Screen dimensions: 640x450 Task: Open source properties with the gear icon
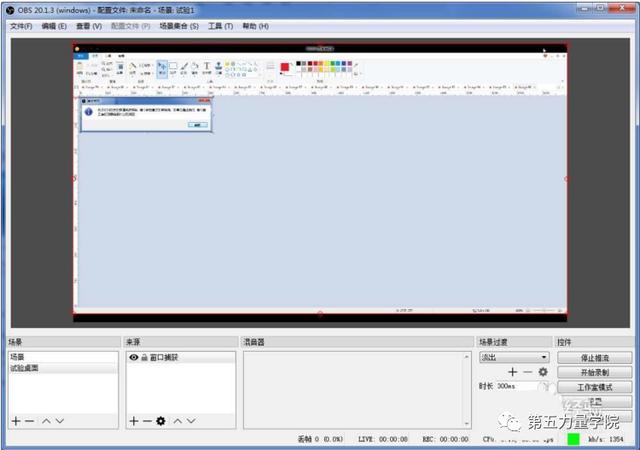pos(161,421)
